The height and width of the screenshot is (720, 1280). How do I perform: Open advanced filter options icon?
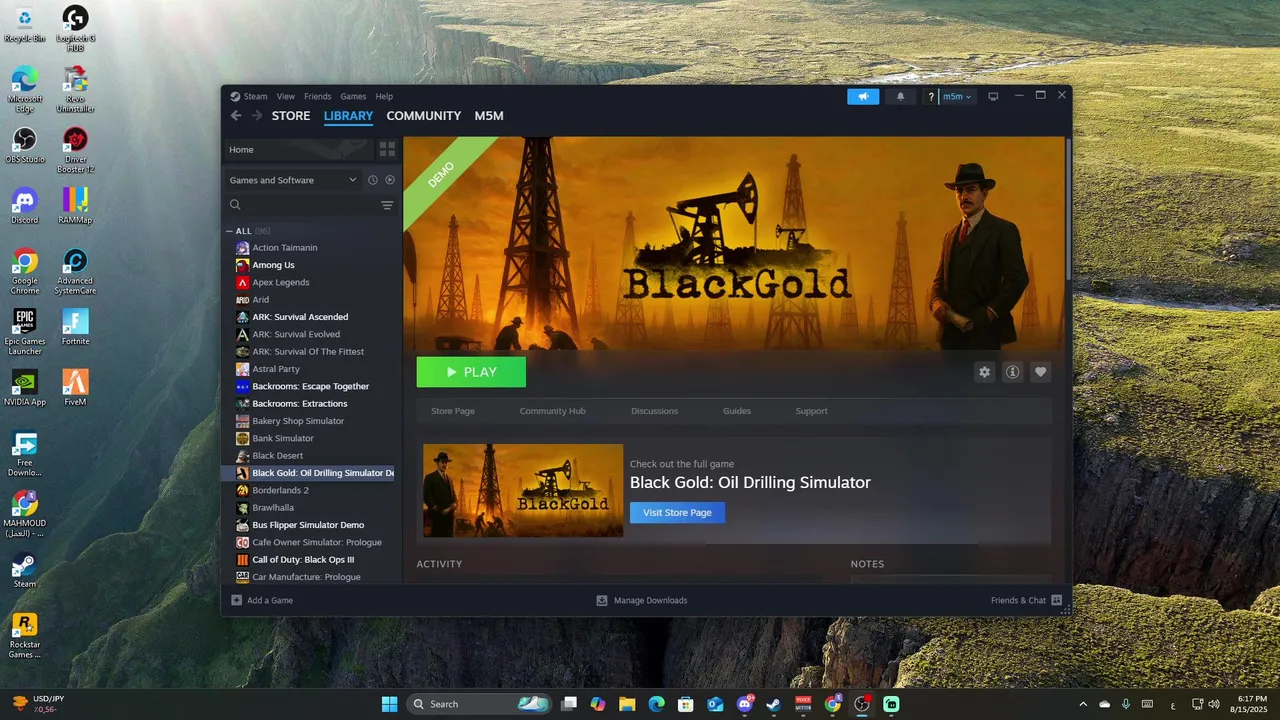point(387,205)
